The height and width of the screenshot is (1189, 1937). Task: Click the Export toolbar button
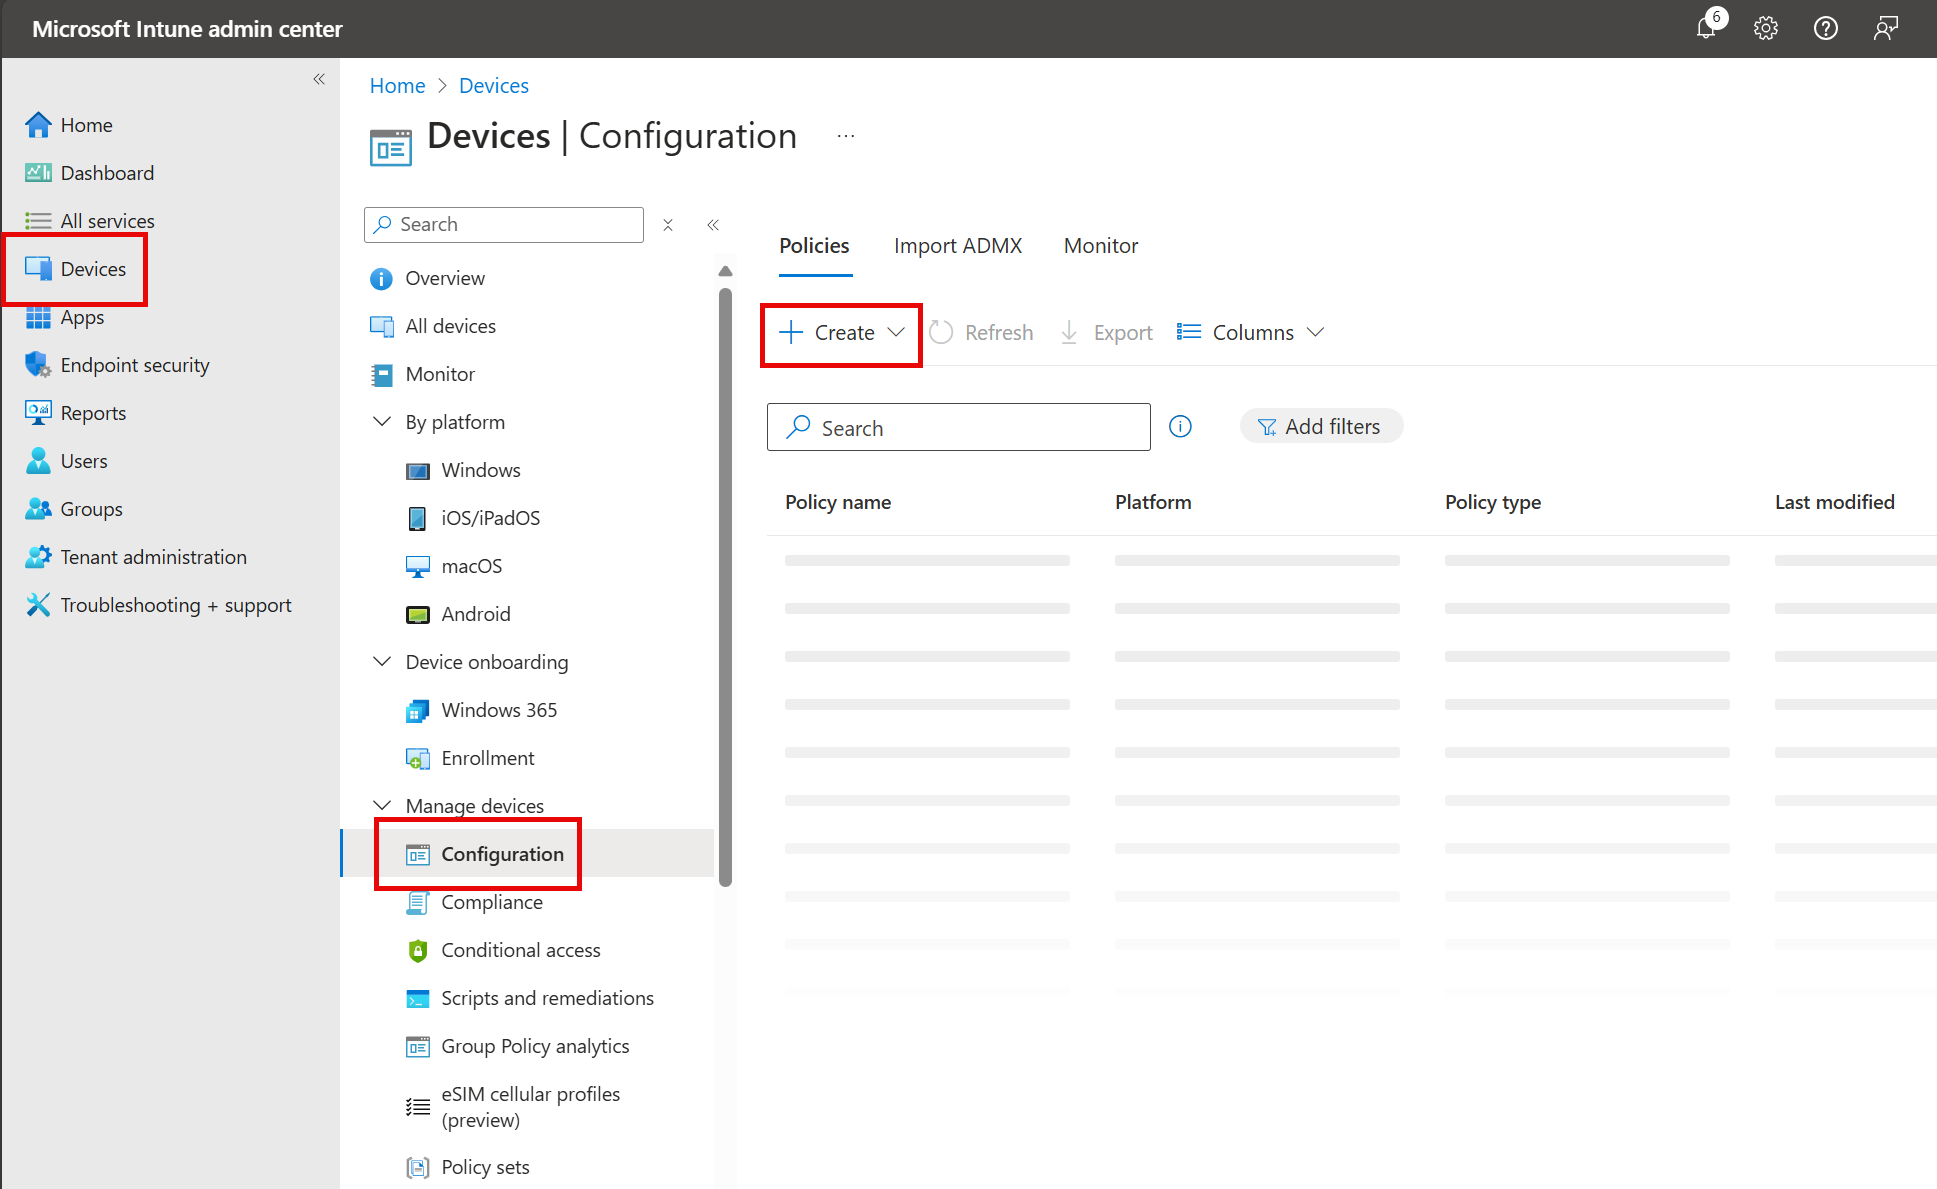(1106, 333)
